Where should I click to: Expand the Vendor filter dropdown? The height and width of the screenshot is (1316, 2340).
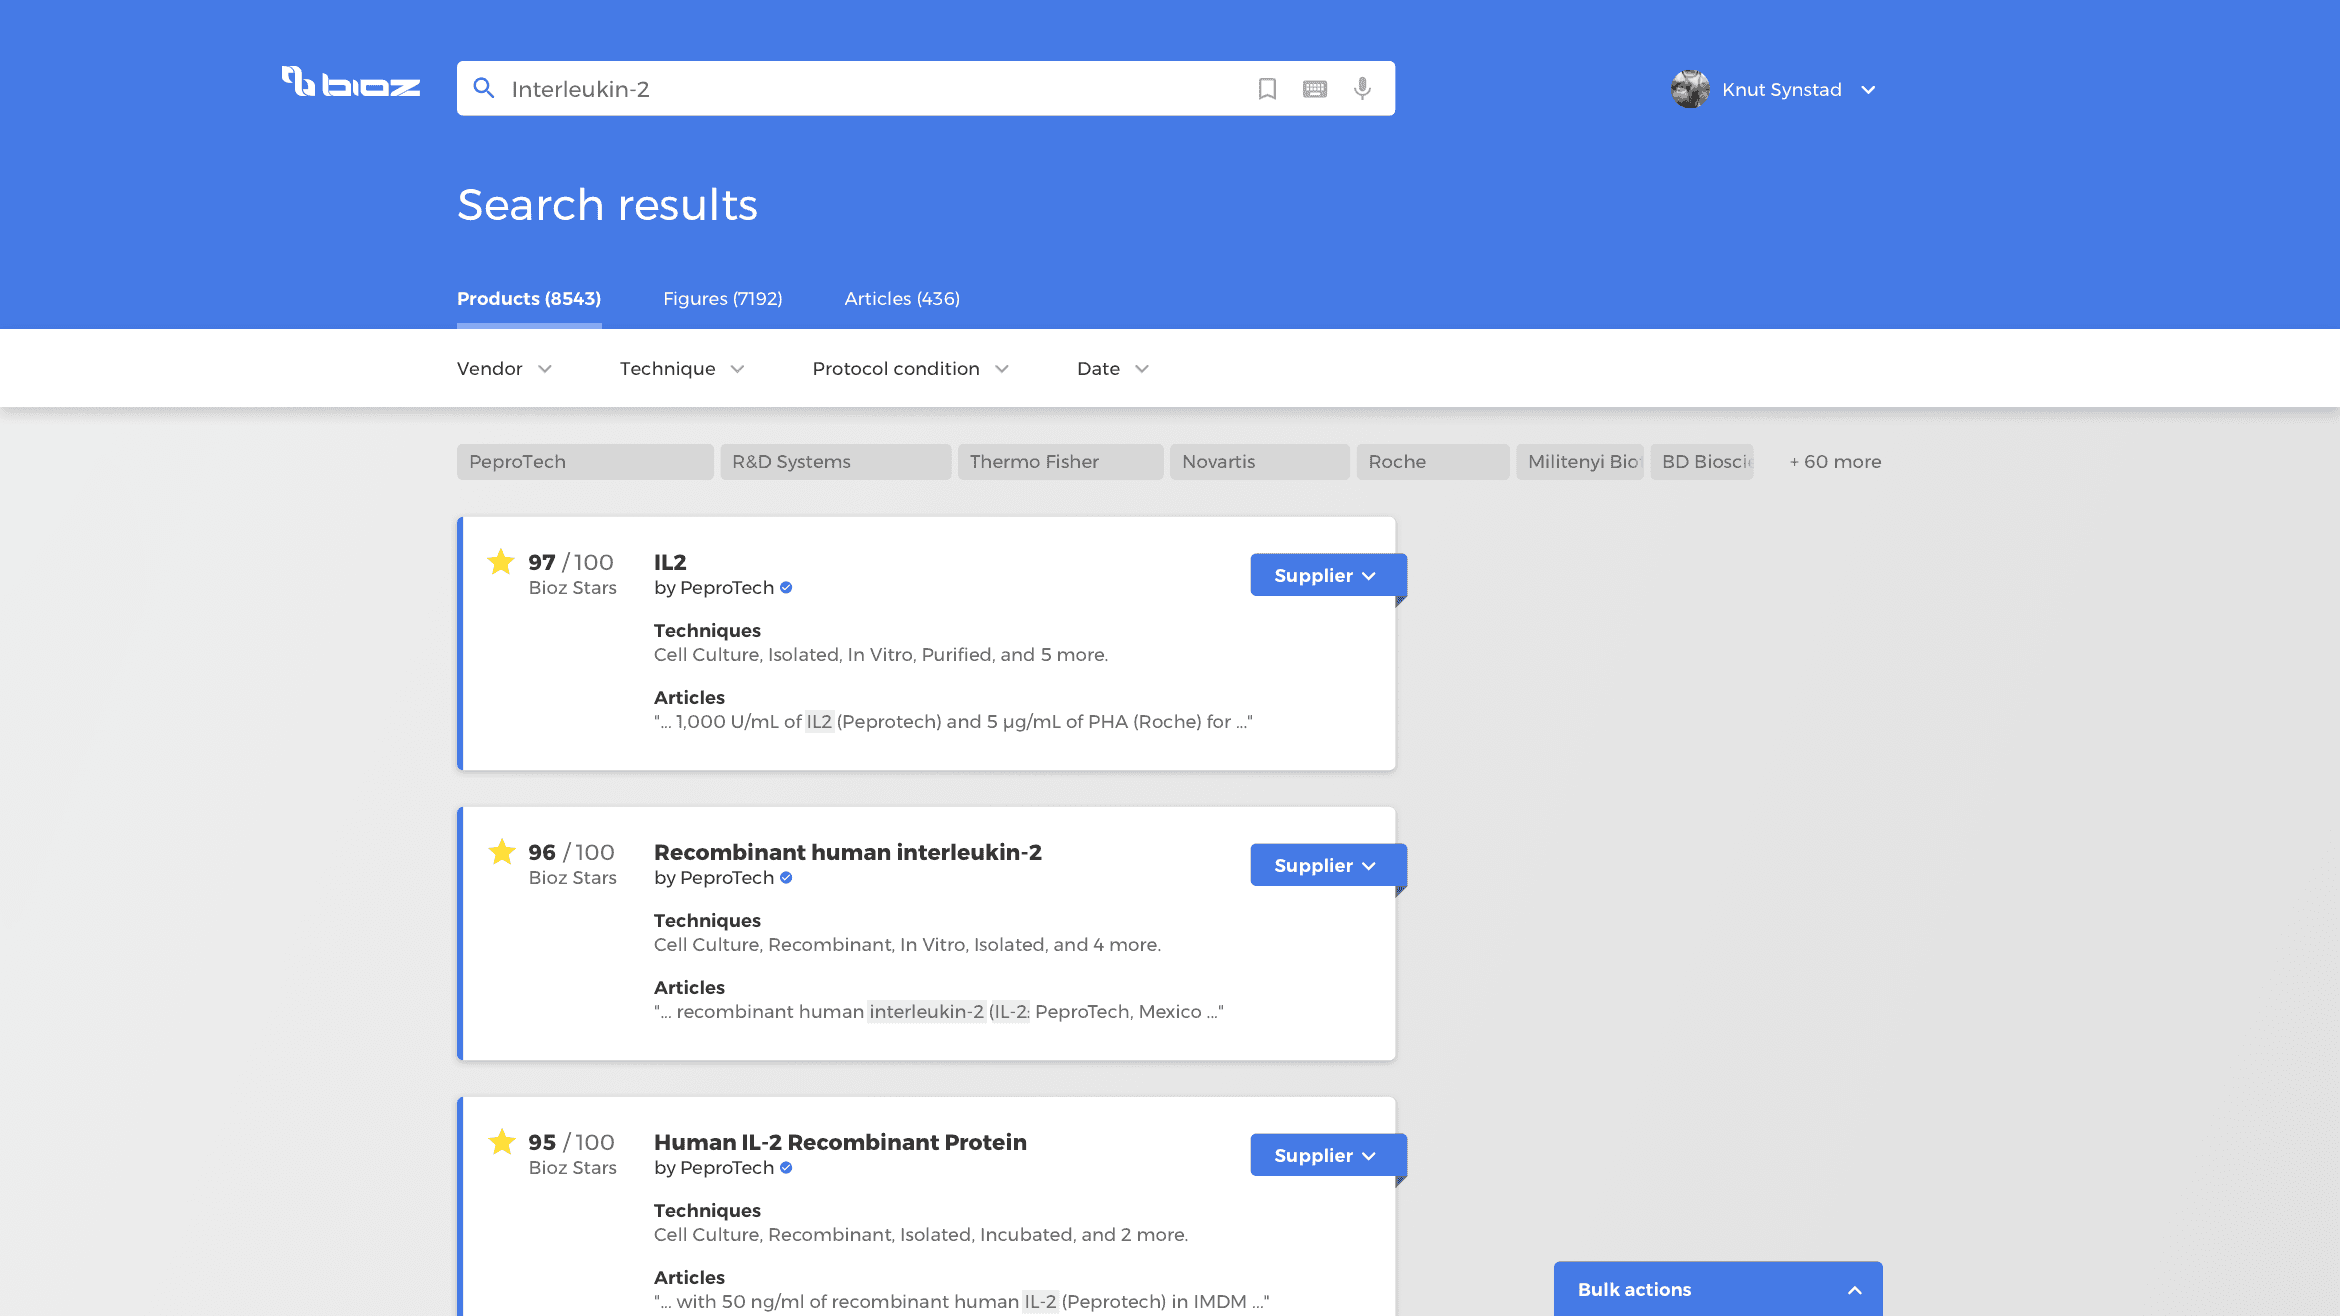click(x=504, y=369)
